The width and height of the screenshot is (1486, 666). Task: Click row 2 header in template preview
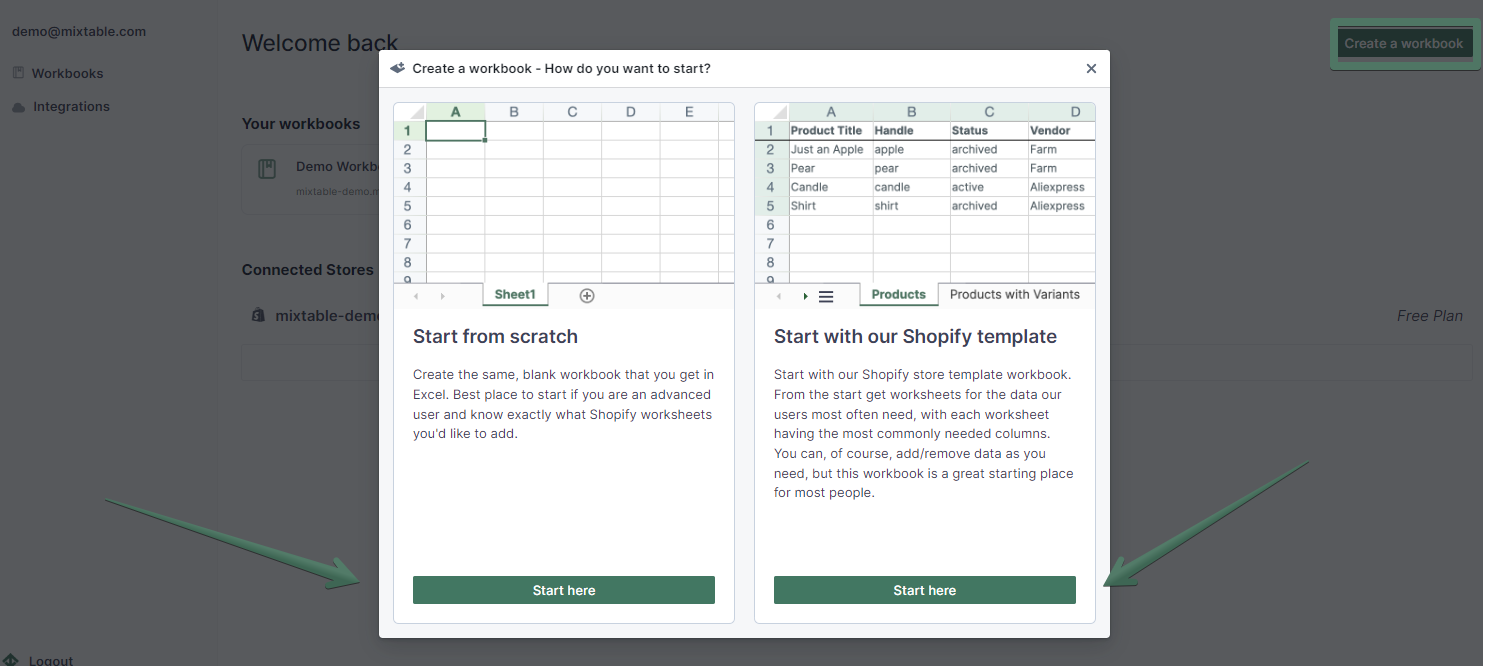772,150
